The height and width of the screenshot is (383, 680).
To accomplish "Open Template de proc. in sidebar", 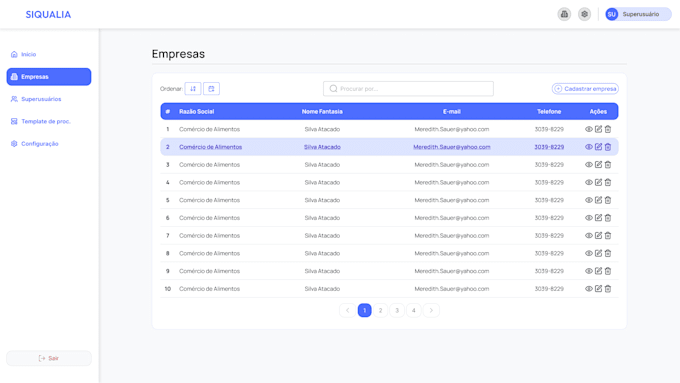I will (x=40, y=121).
